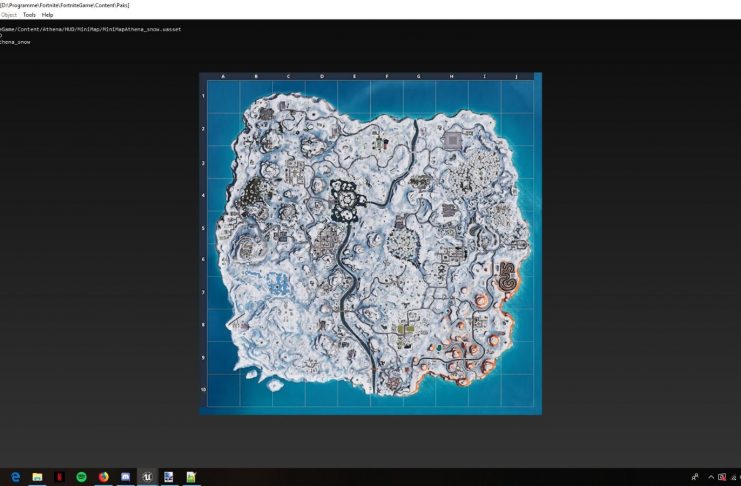
Task: Open Discord from the taskbar
Action: pyautogui.click(x=125, y=477)
